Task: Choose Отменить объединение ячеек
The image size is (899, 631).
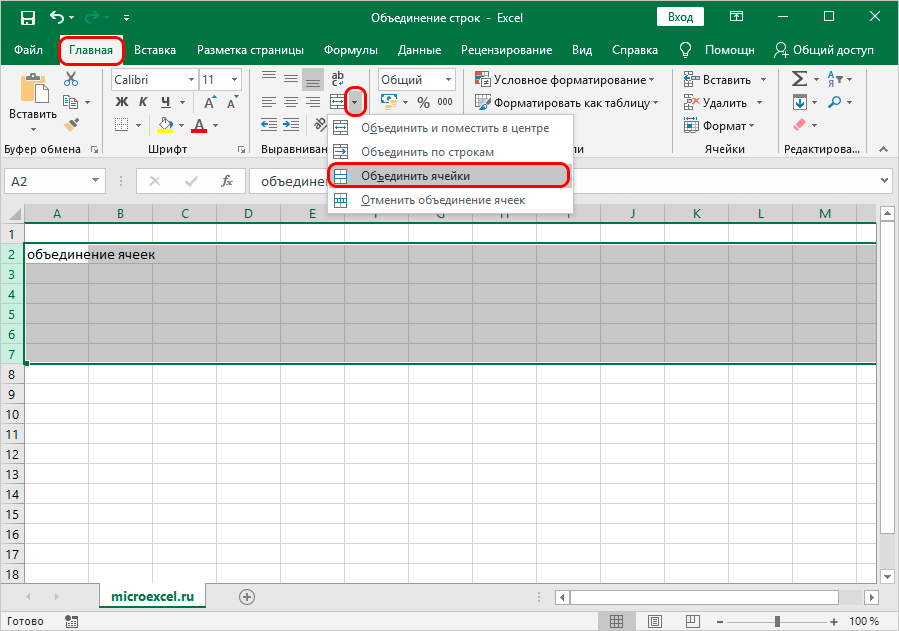Action: (x=450, y=200)
